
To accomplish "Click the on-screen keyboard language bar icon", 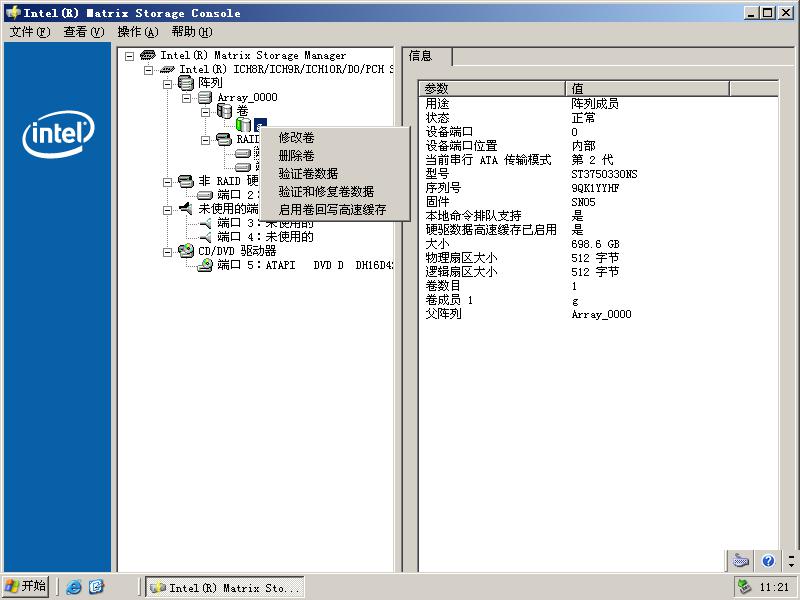I will (x=740, y=561).
